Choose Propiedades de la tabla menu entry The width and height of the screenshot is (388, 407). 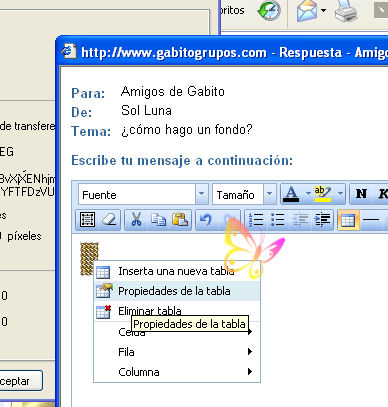[177, 291]
